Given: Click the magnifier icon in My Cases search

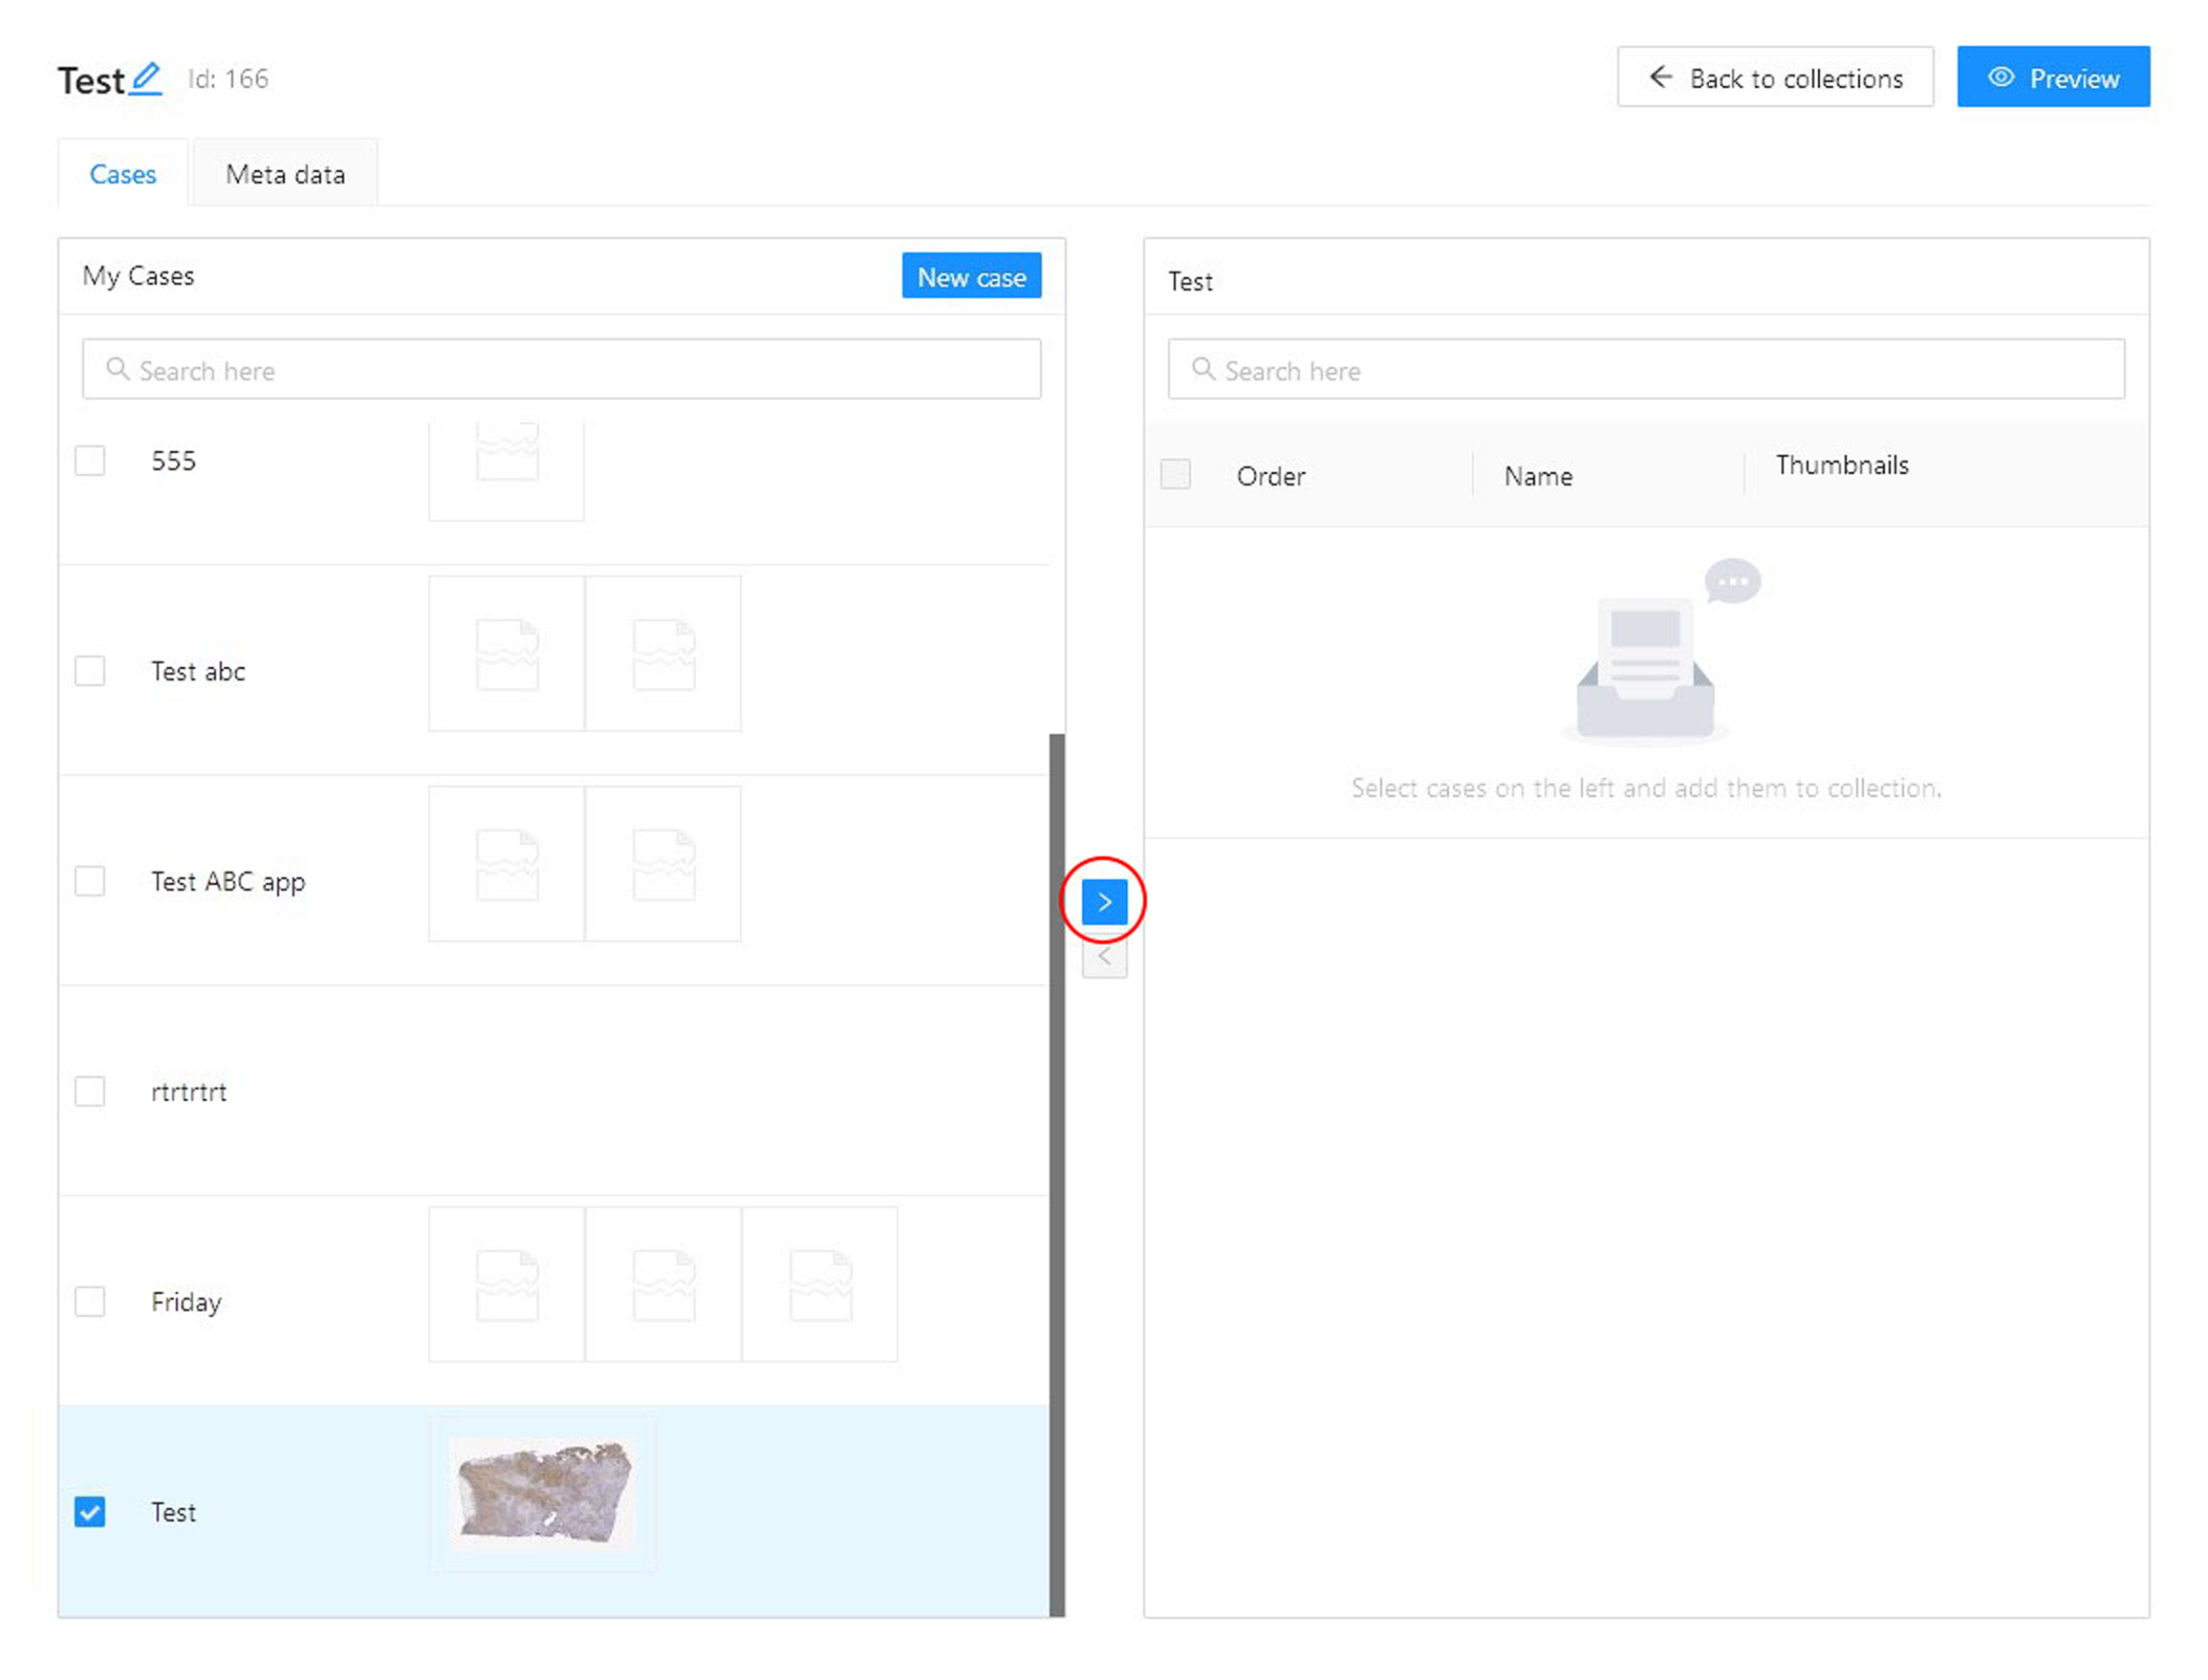Looking at the screenshot, I should [x=117, y=369].
